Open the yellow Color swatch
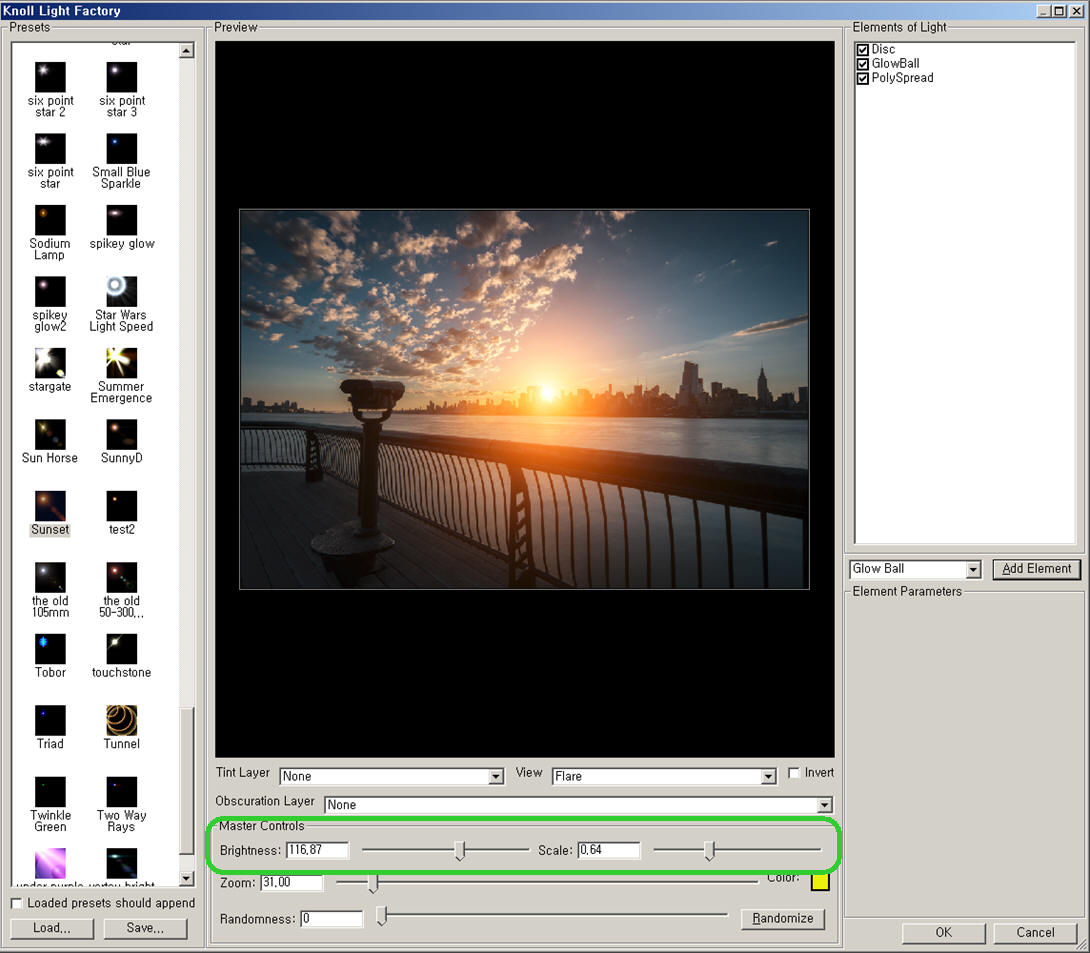Viewport: 1090px width, 953px height. (820, 881)
